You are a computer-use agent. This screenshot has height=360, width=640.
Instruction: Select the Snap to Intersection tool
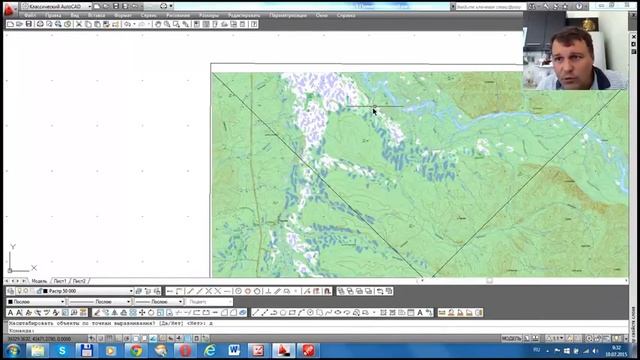coord(208,291)
